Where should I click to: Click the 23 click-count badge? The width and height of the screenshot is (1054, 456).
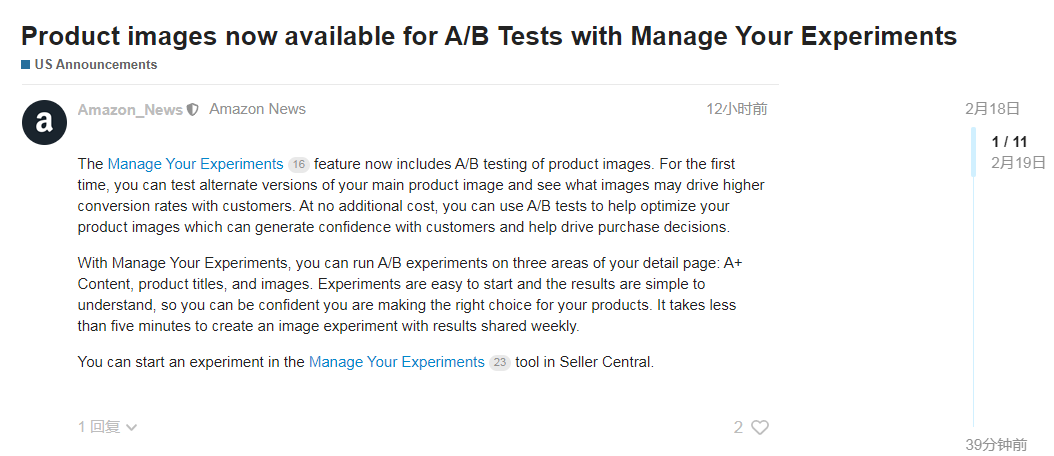[x=500, y=362]
